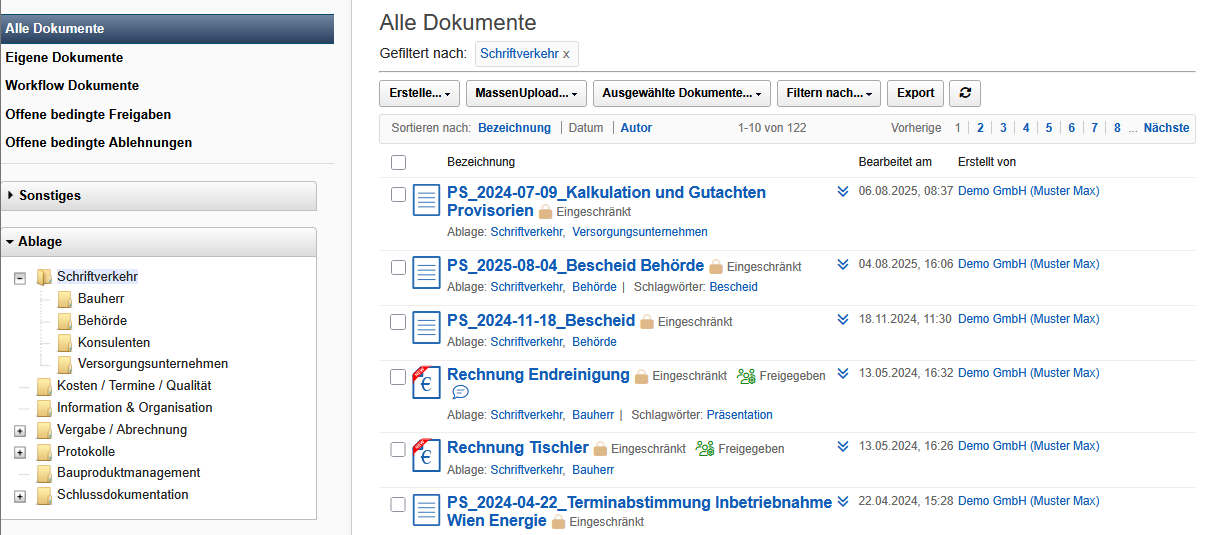Expand details chevron for PS_2024-07-09_Kalkulation row

(x=843, y=191)
